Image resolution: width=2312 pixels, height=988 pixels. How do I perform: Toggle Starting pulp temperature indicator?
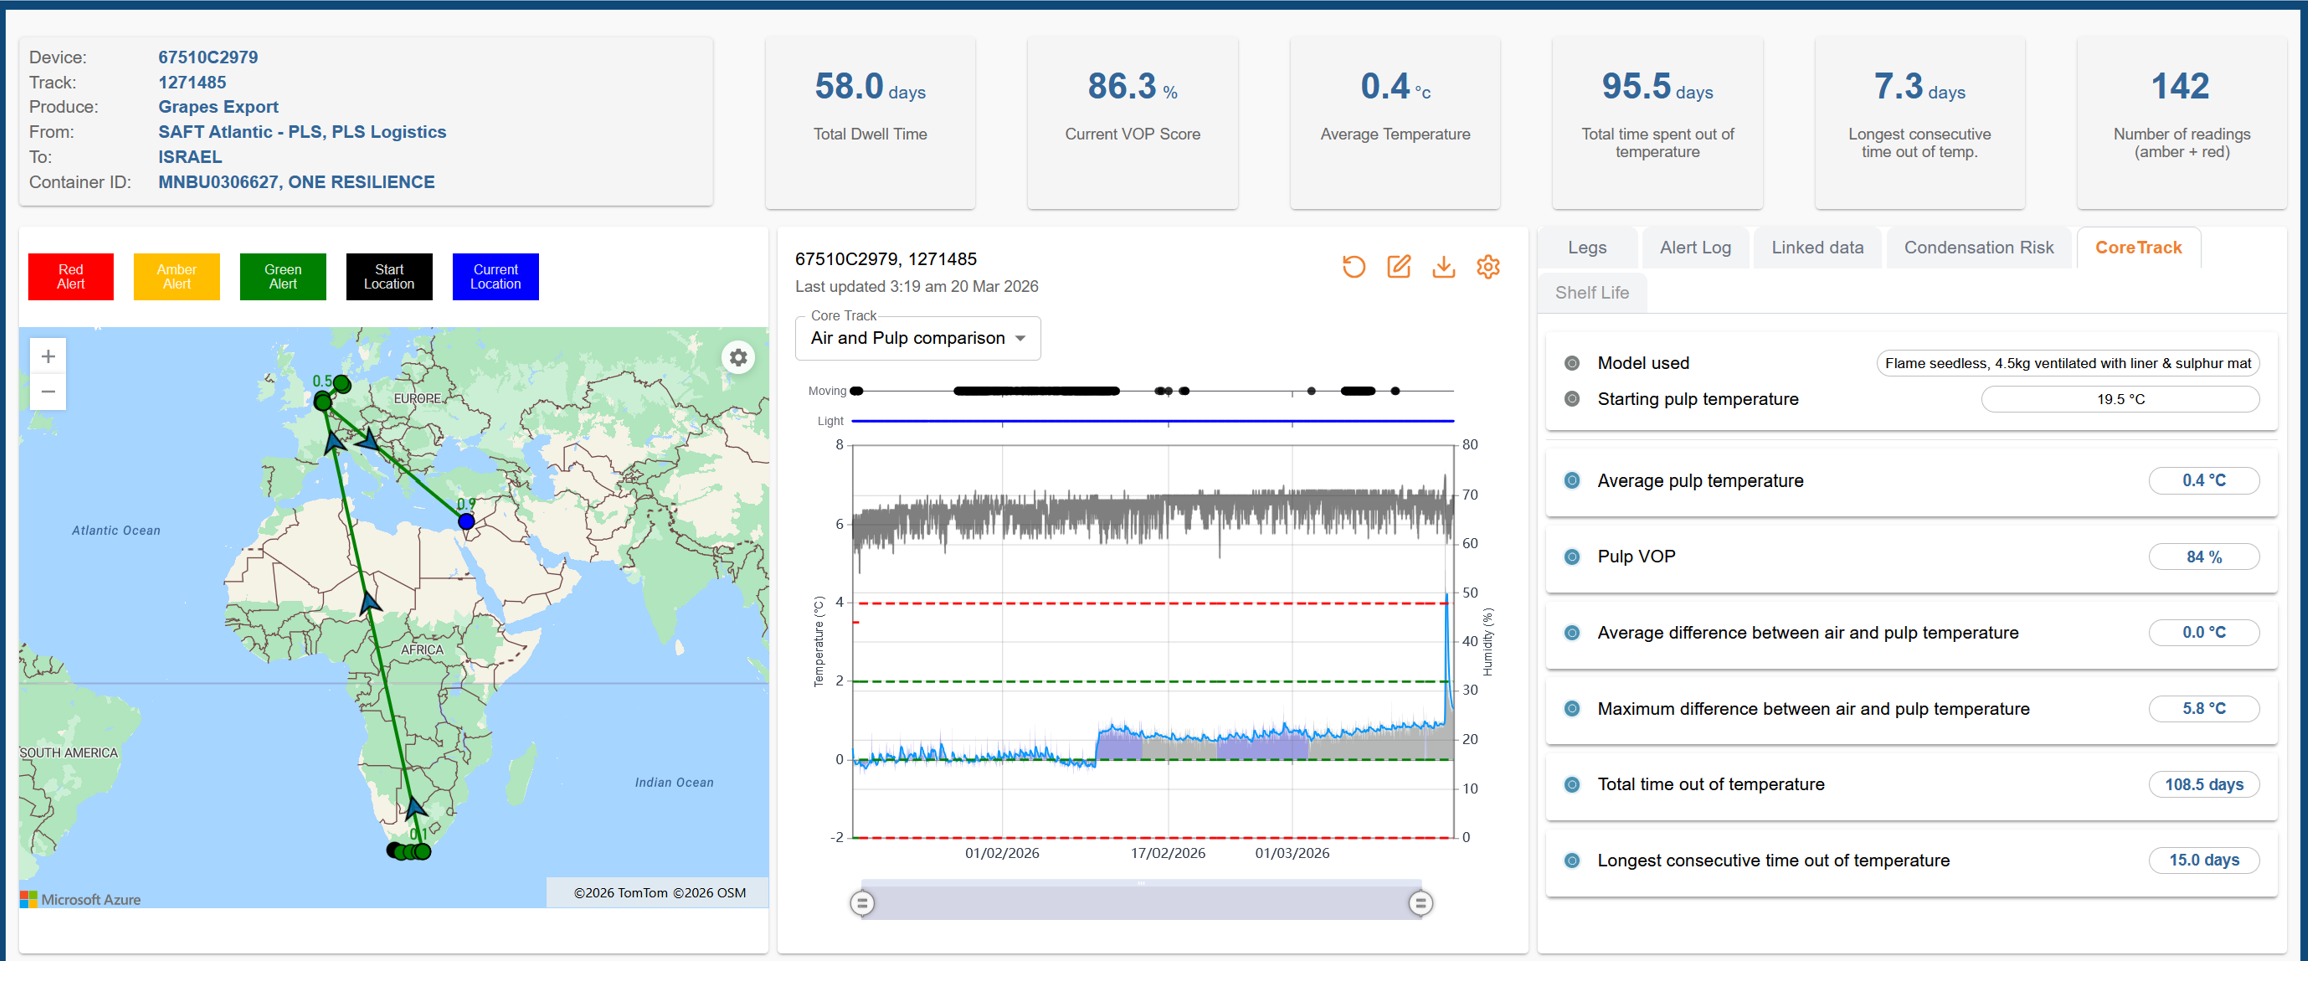pos(1572,399)
